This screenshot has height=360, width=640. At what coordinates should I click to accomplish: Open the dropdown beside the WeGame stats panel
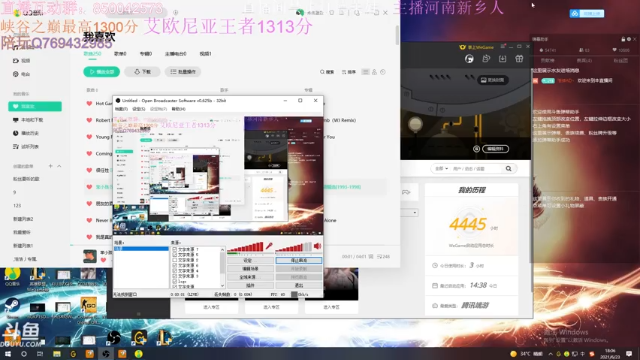[415, 213]
